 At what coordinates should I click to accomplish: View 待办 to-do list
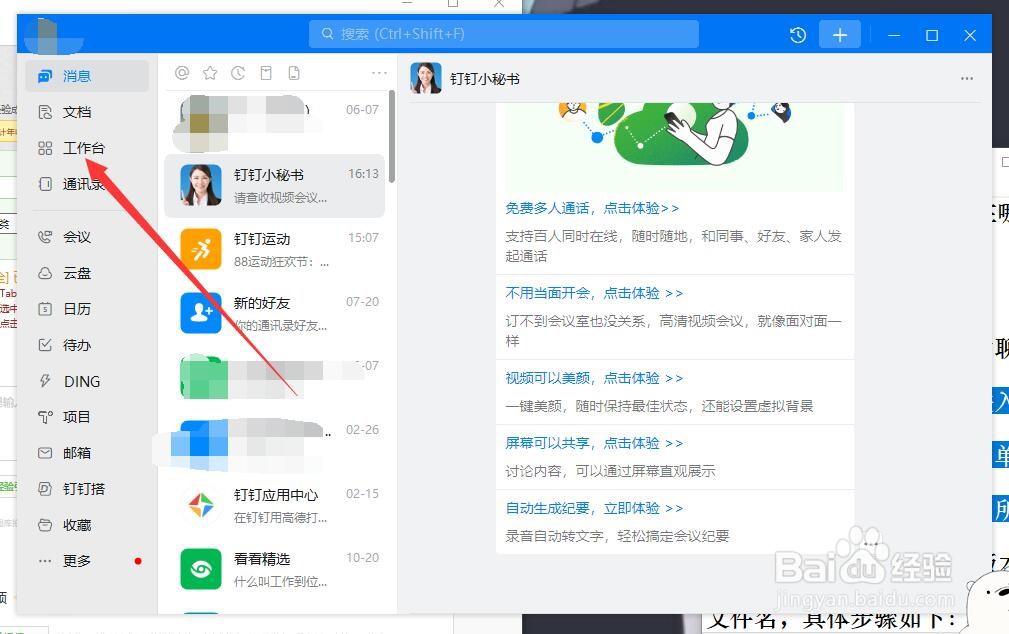(75, 345)
